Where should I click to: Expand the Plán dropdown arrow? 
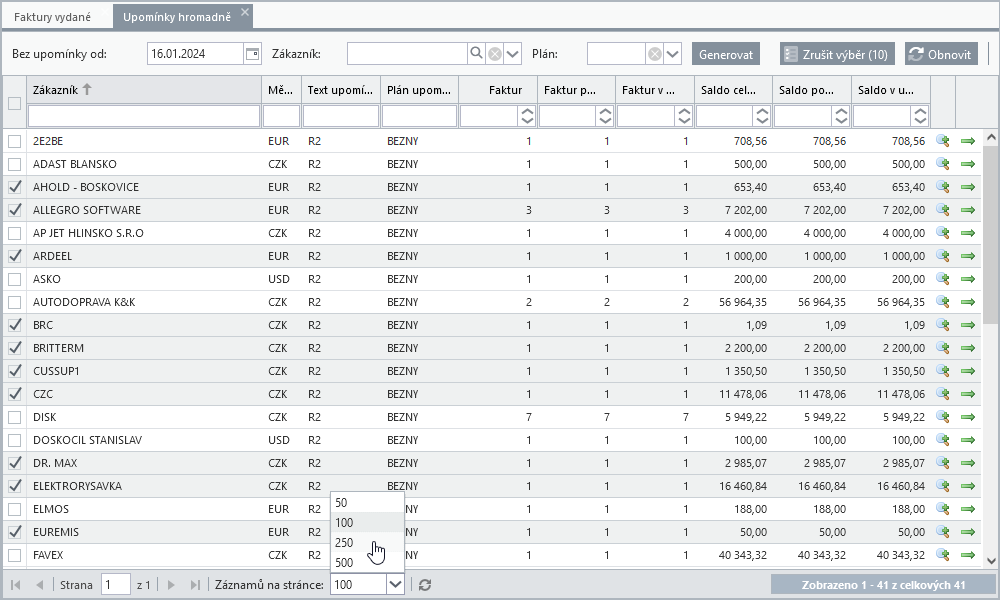673,54
